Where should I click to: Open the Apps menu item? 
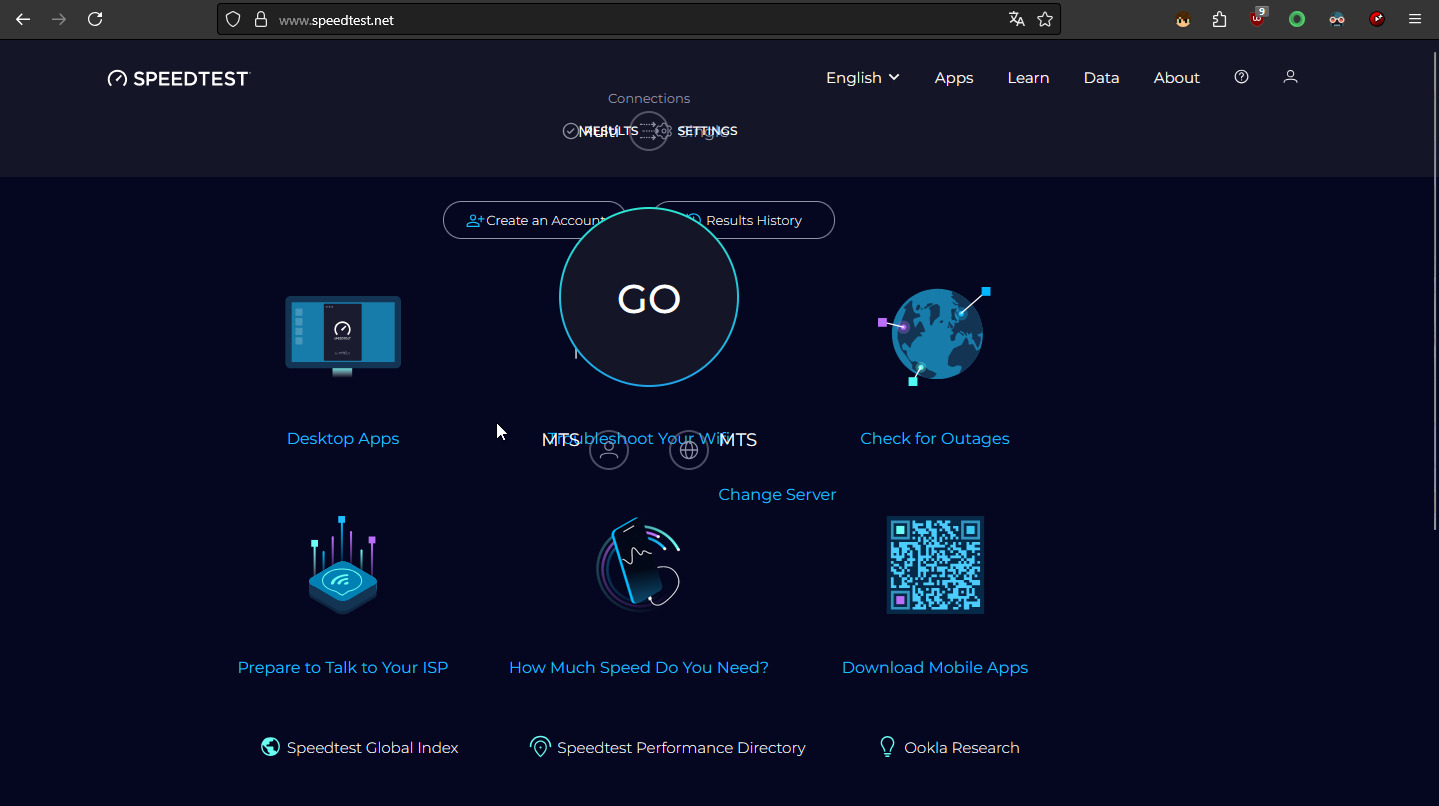coord(953,78)
